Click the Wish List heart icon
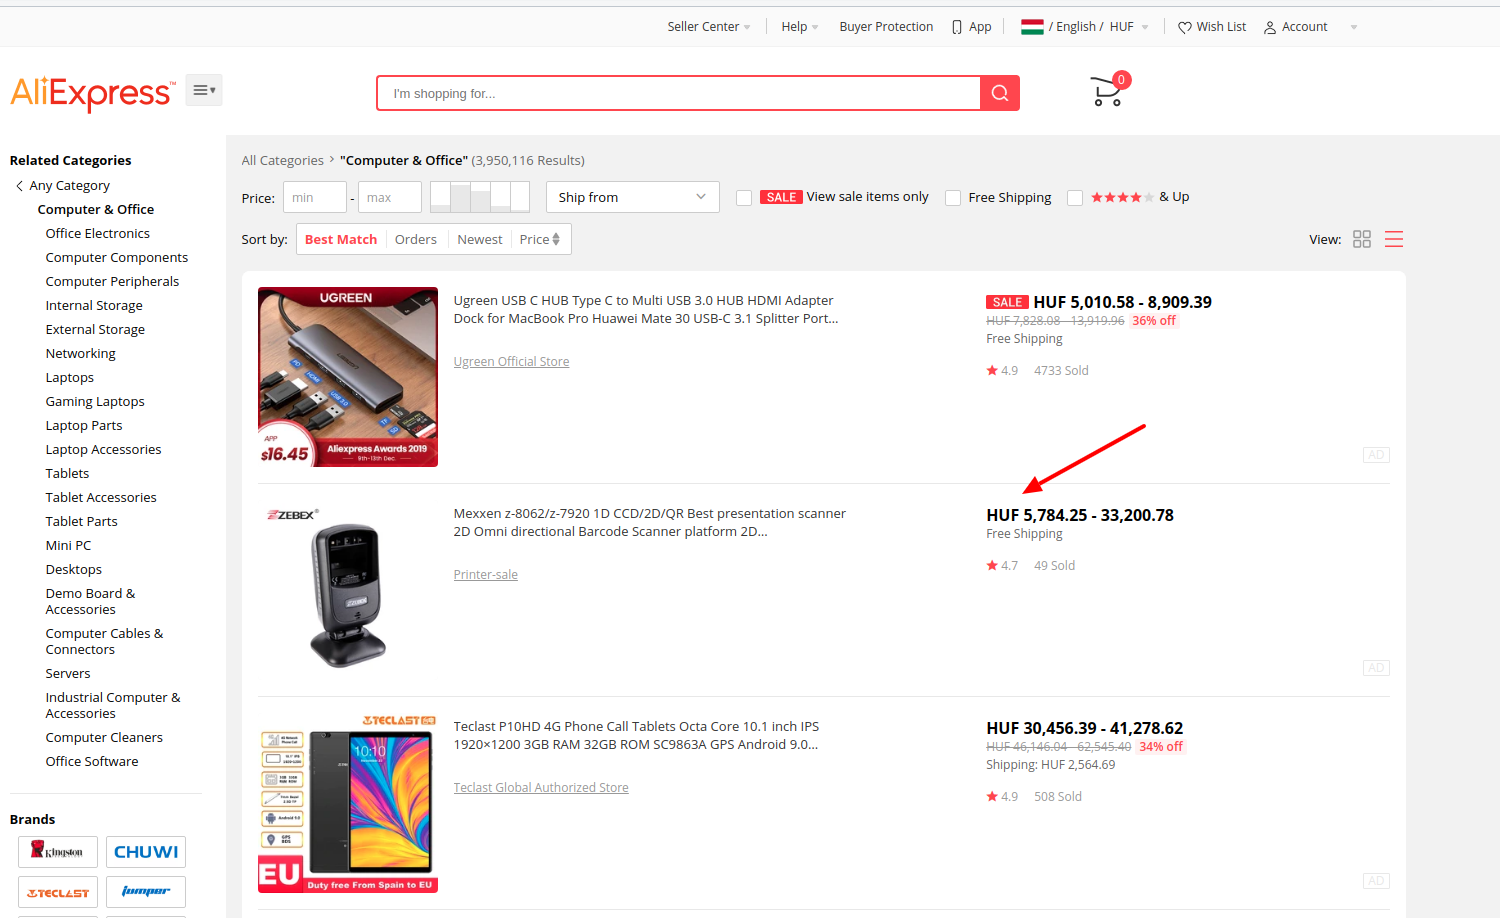1500x918 pixels. [1185, 27]
